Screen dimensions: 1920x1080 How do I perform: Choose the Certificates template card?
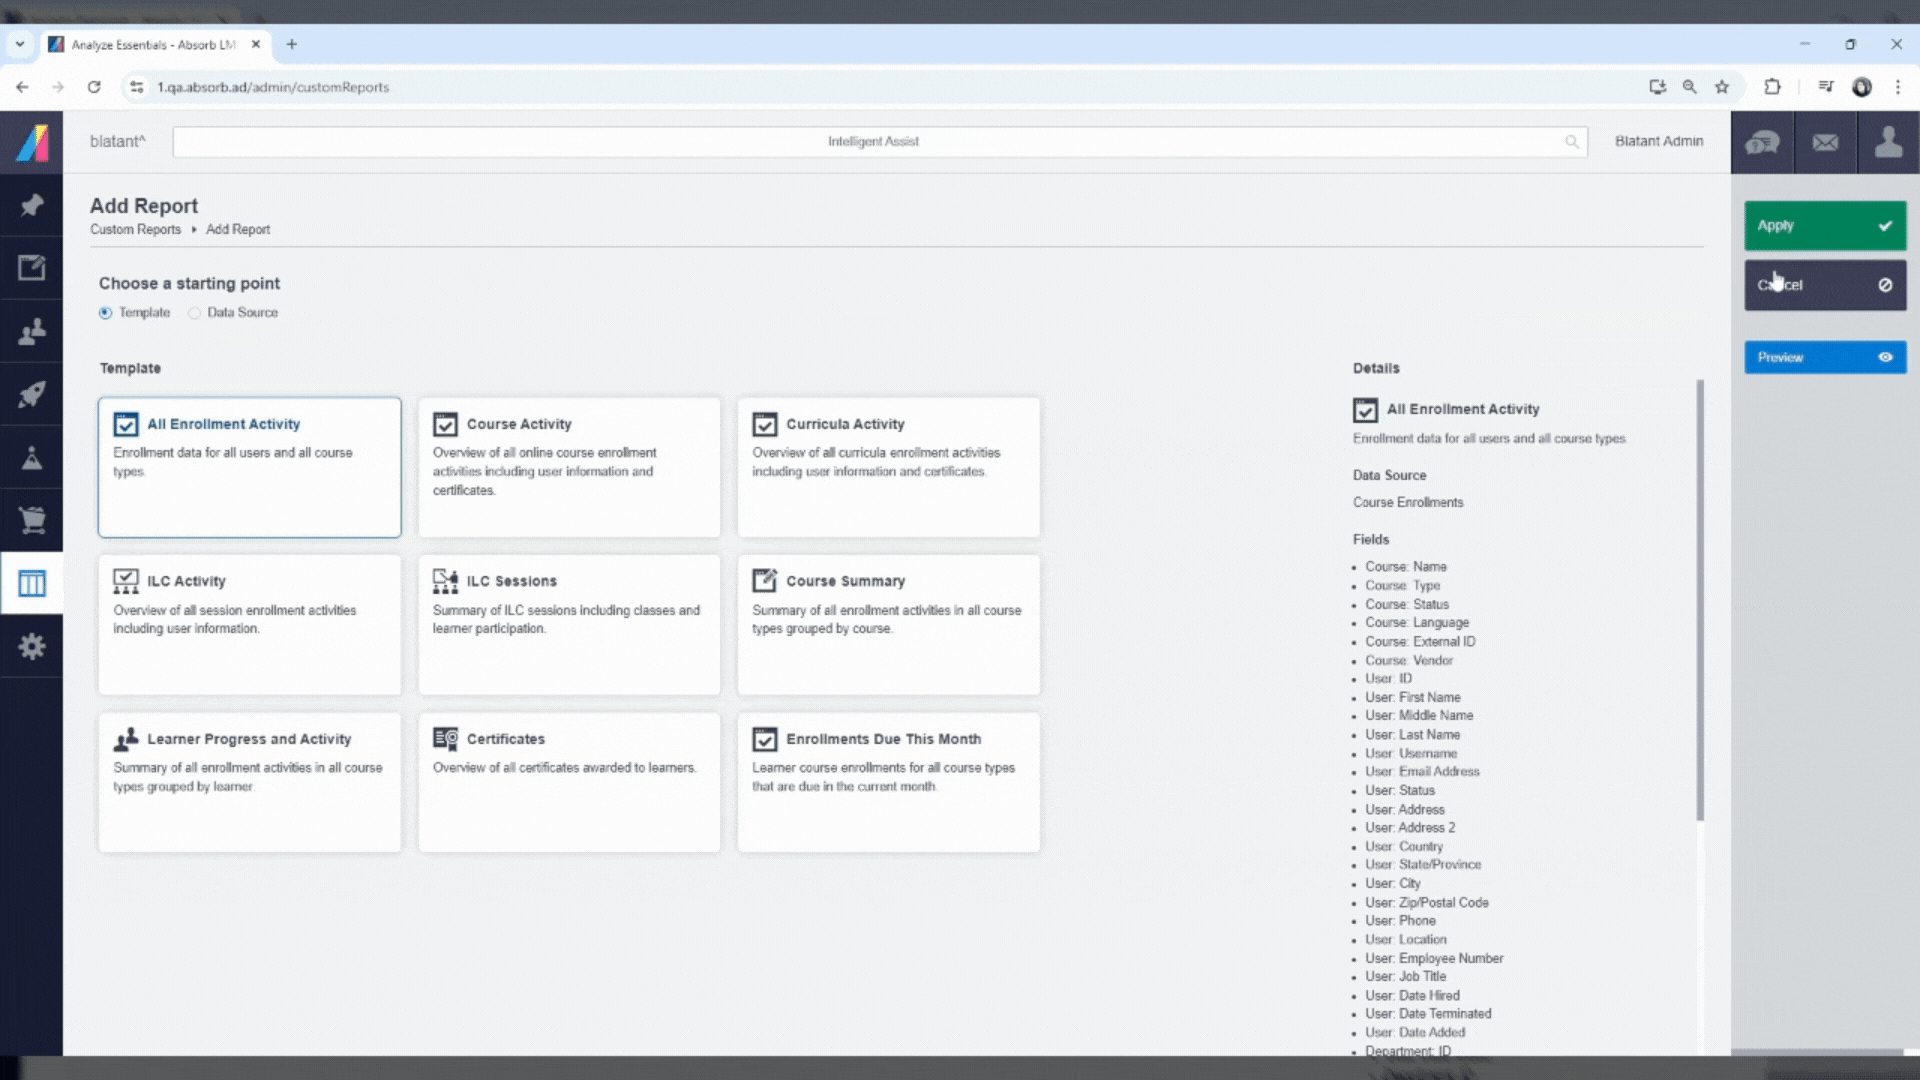[x=568, y=782]
